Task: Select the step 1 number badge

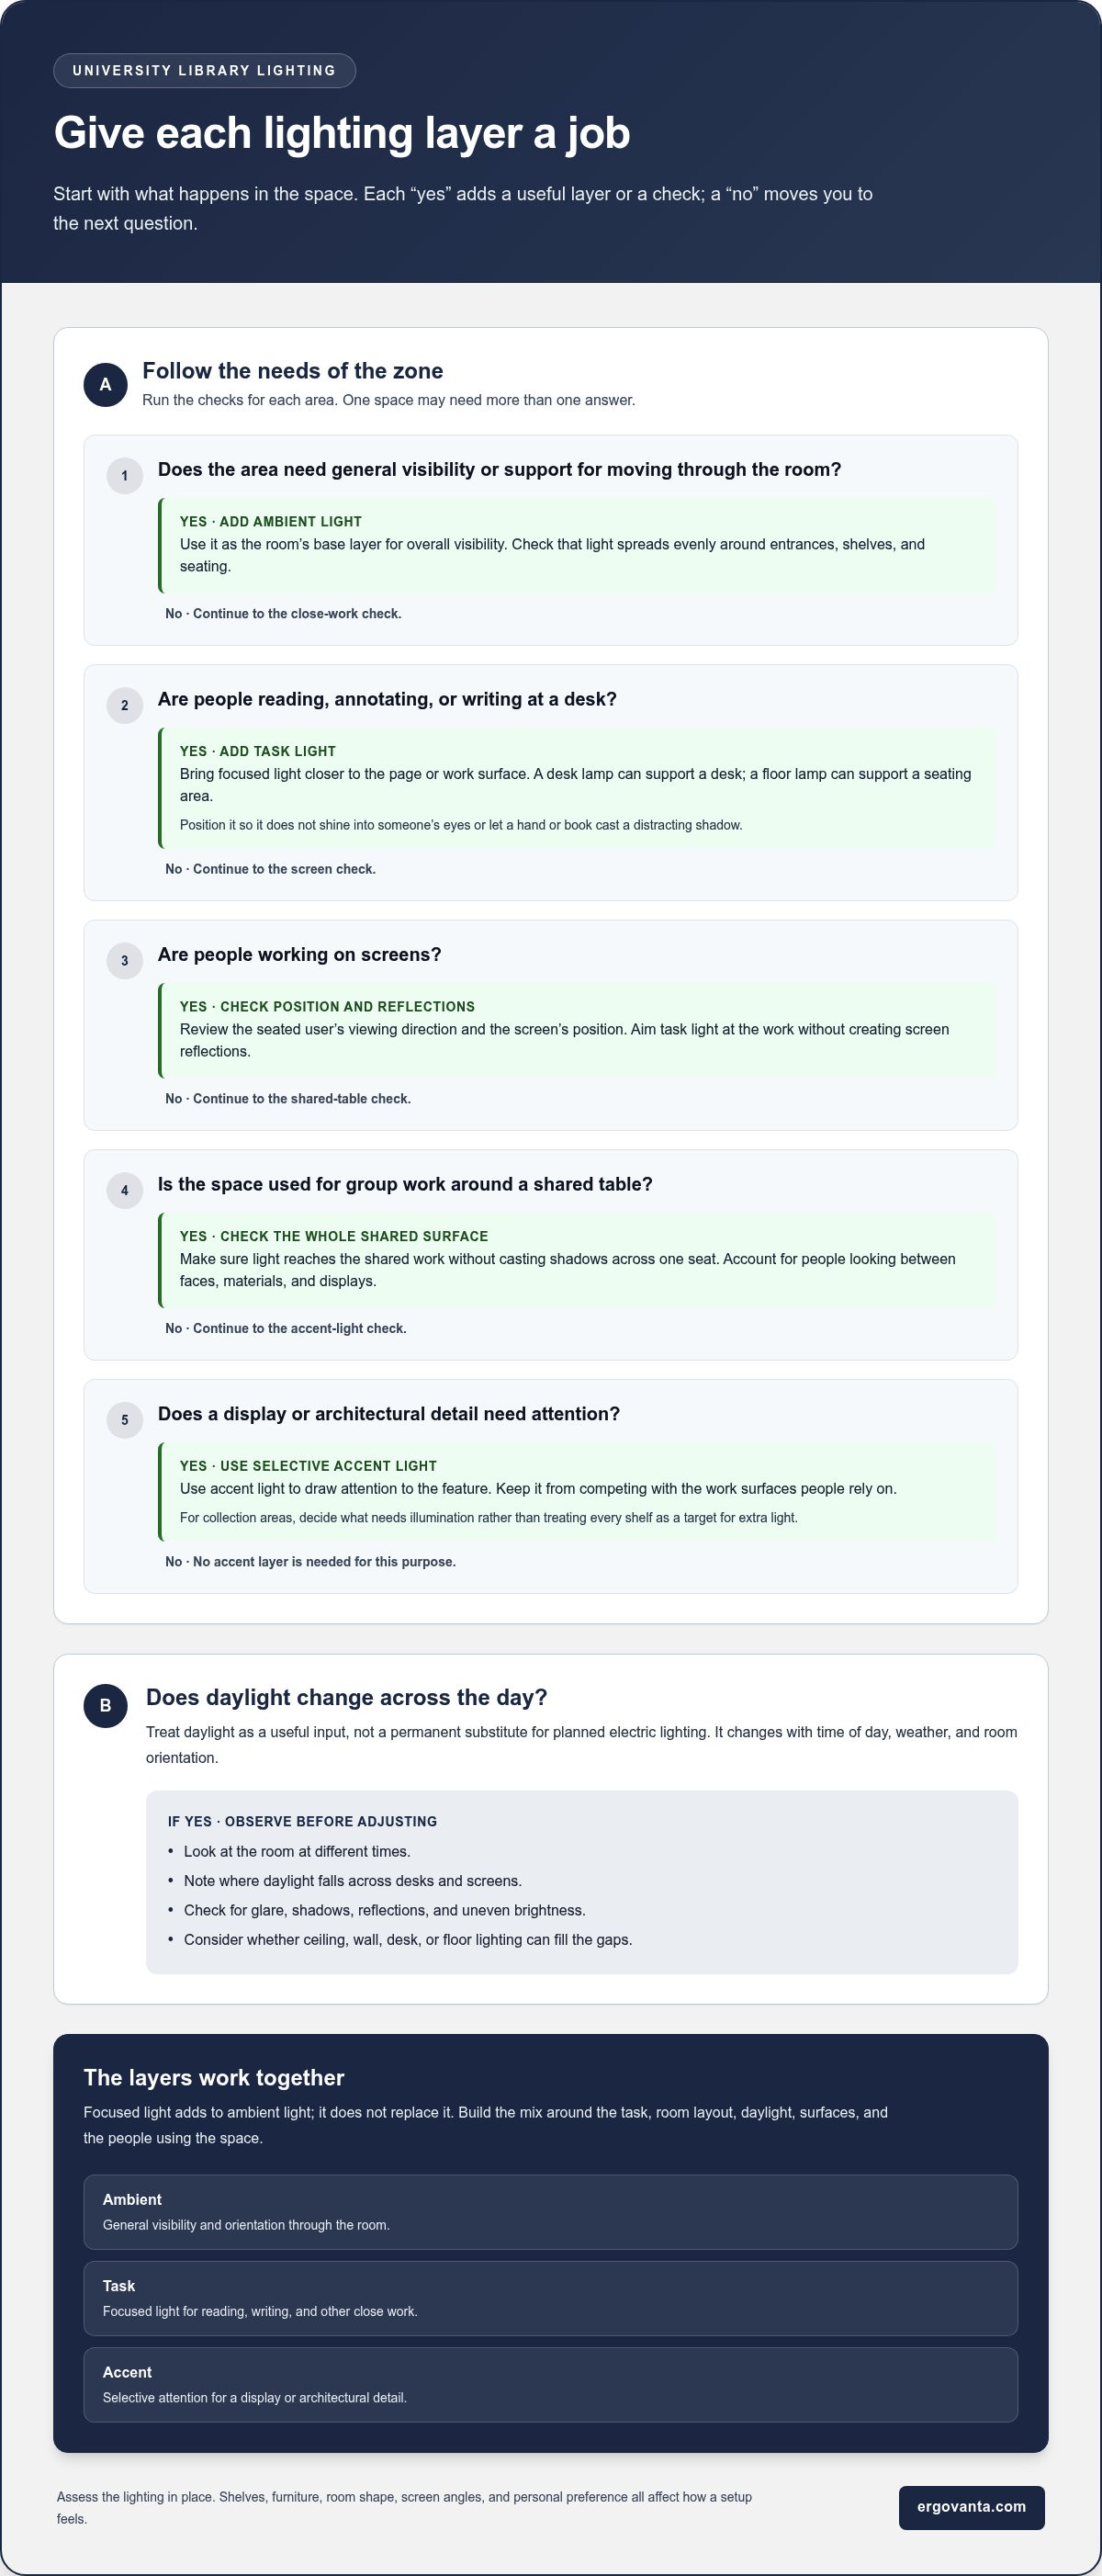Action: [x=125, y=476]
